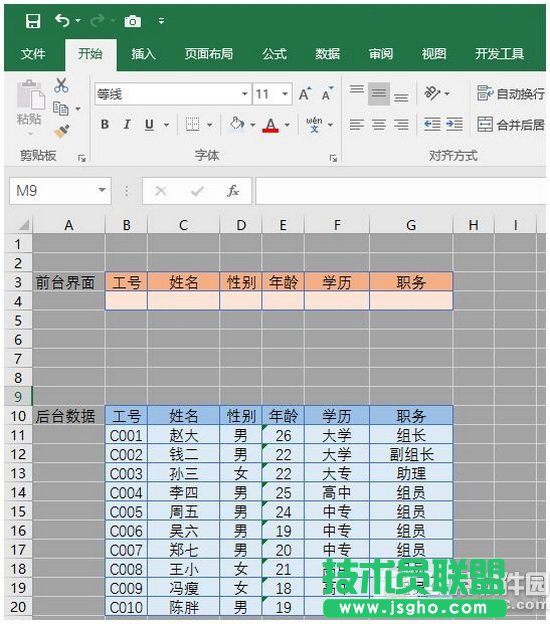Click cell containing C005
Image resolution: width=550 pixels, height=624 pixels.
[x=126, y=512]
